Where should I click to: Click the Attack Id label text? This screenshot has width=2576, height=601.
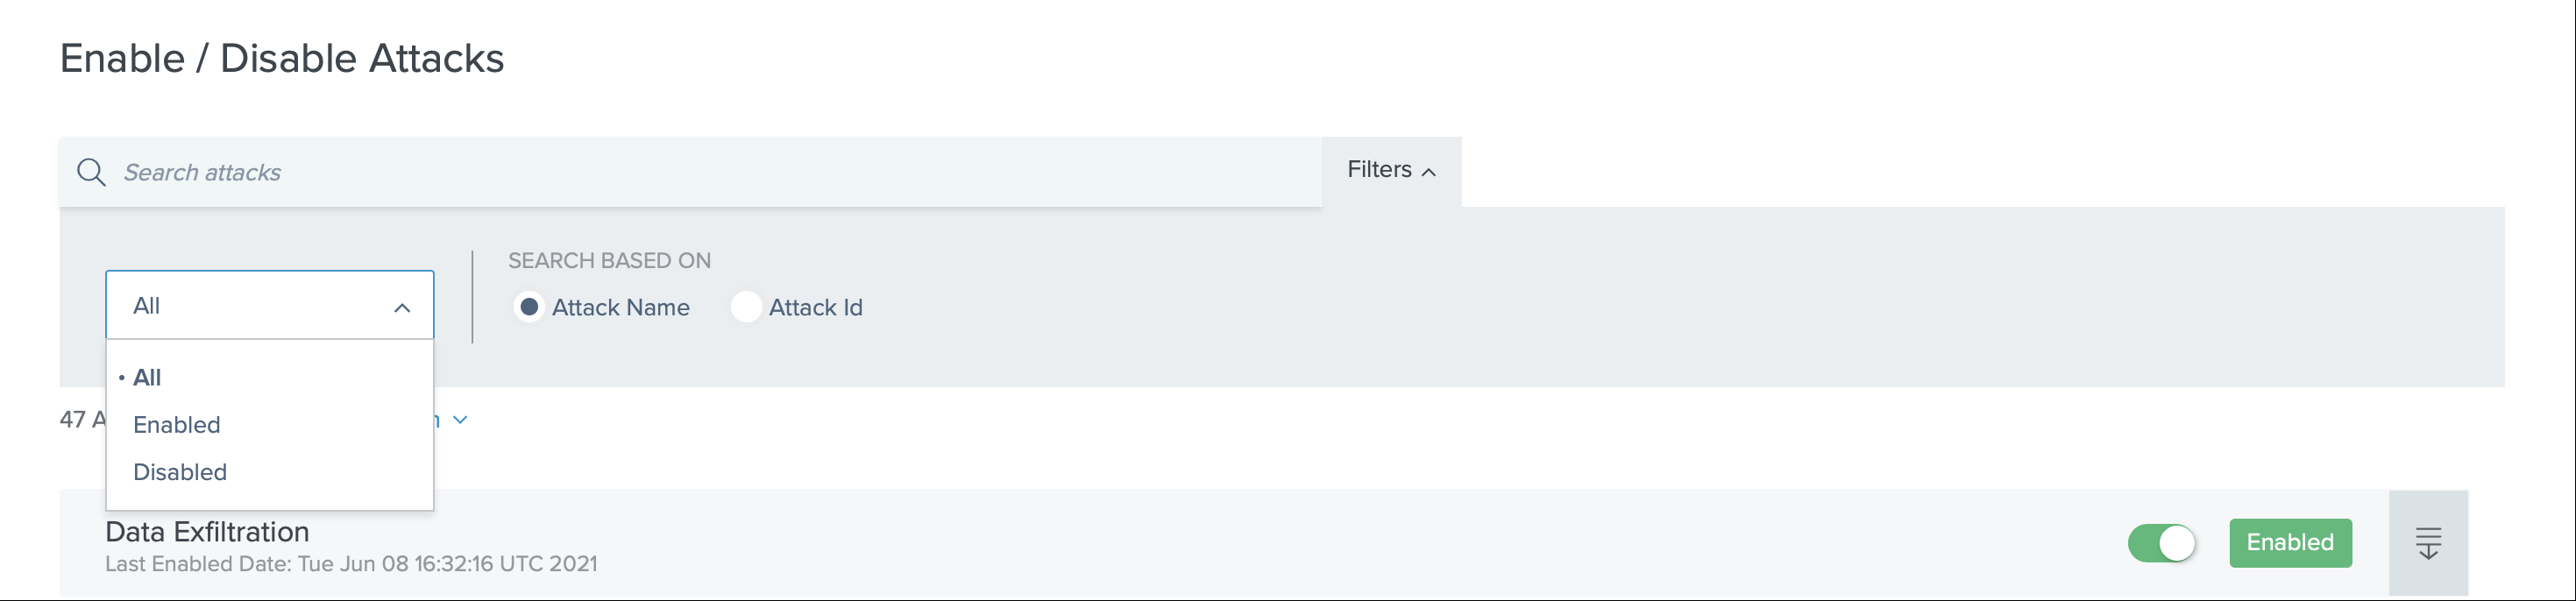coord(815,308)
